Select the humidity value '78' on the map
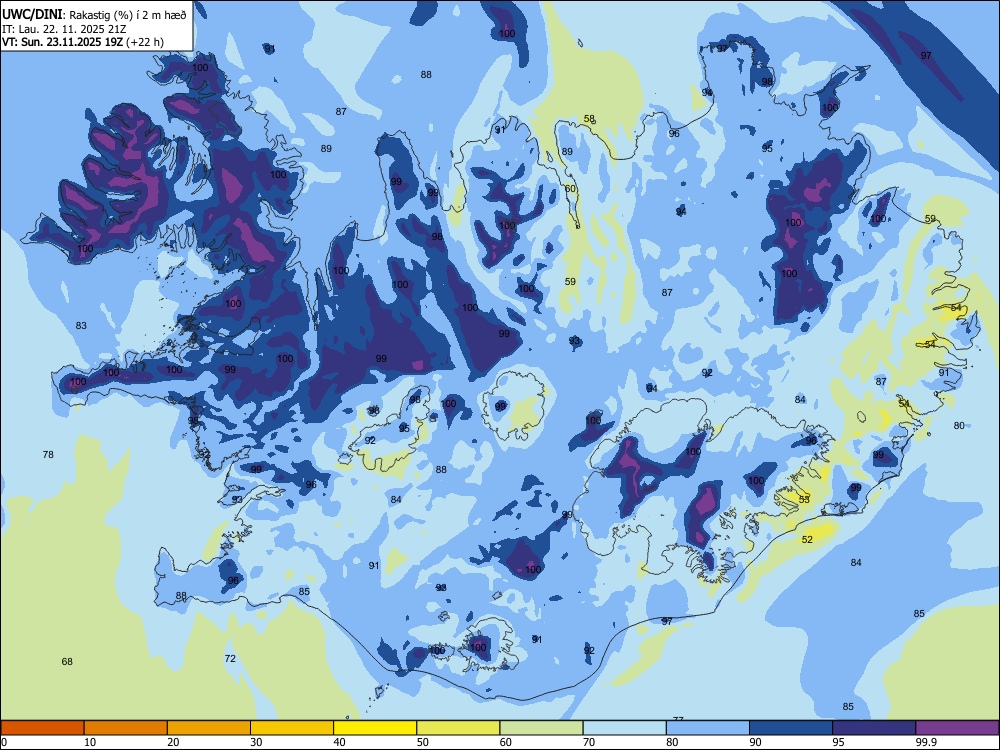Viewport: 1000px width, 750px height. pos(48,455)
